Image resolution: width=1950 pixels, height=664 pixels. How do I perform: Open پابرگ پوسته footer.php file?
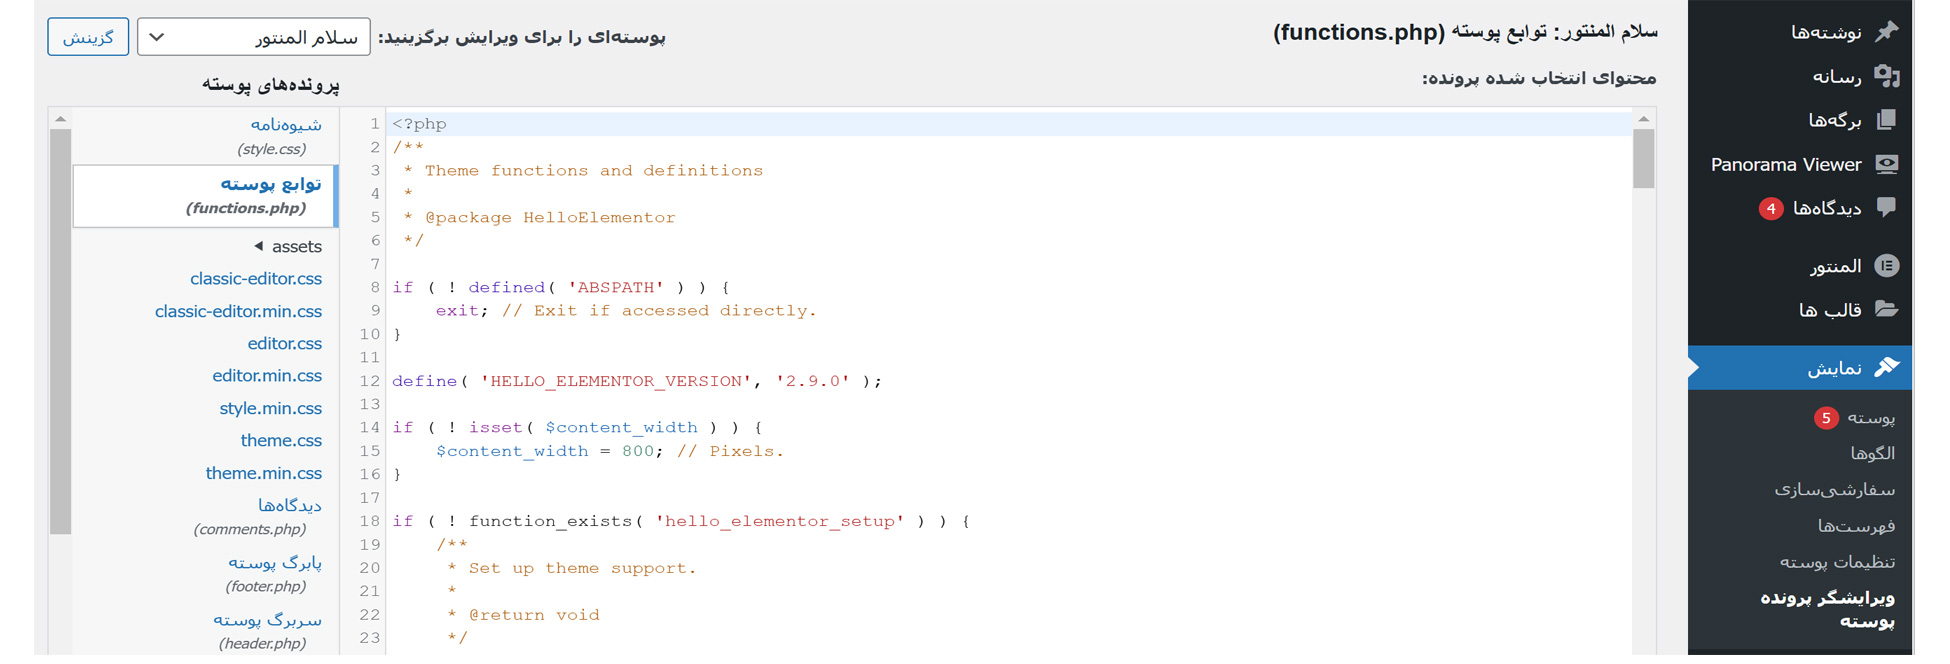(274, 573)
